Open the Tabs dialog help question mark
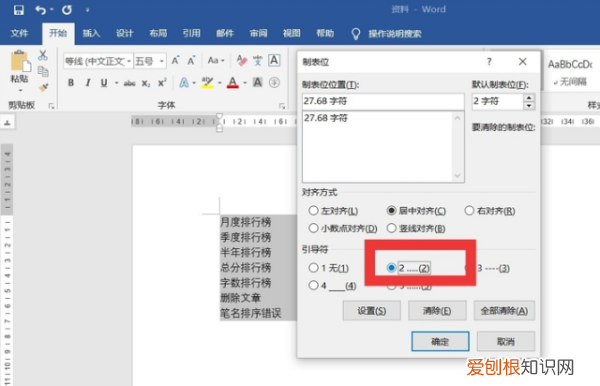Screen dimensions: 600x386 click(489, 62)
